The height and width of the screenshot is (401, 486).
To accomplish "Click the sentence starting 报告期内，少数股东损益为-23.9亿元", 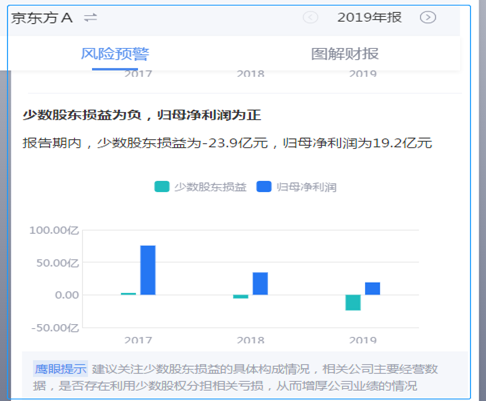I will coord(227,143).
